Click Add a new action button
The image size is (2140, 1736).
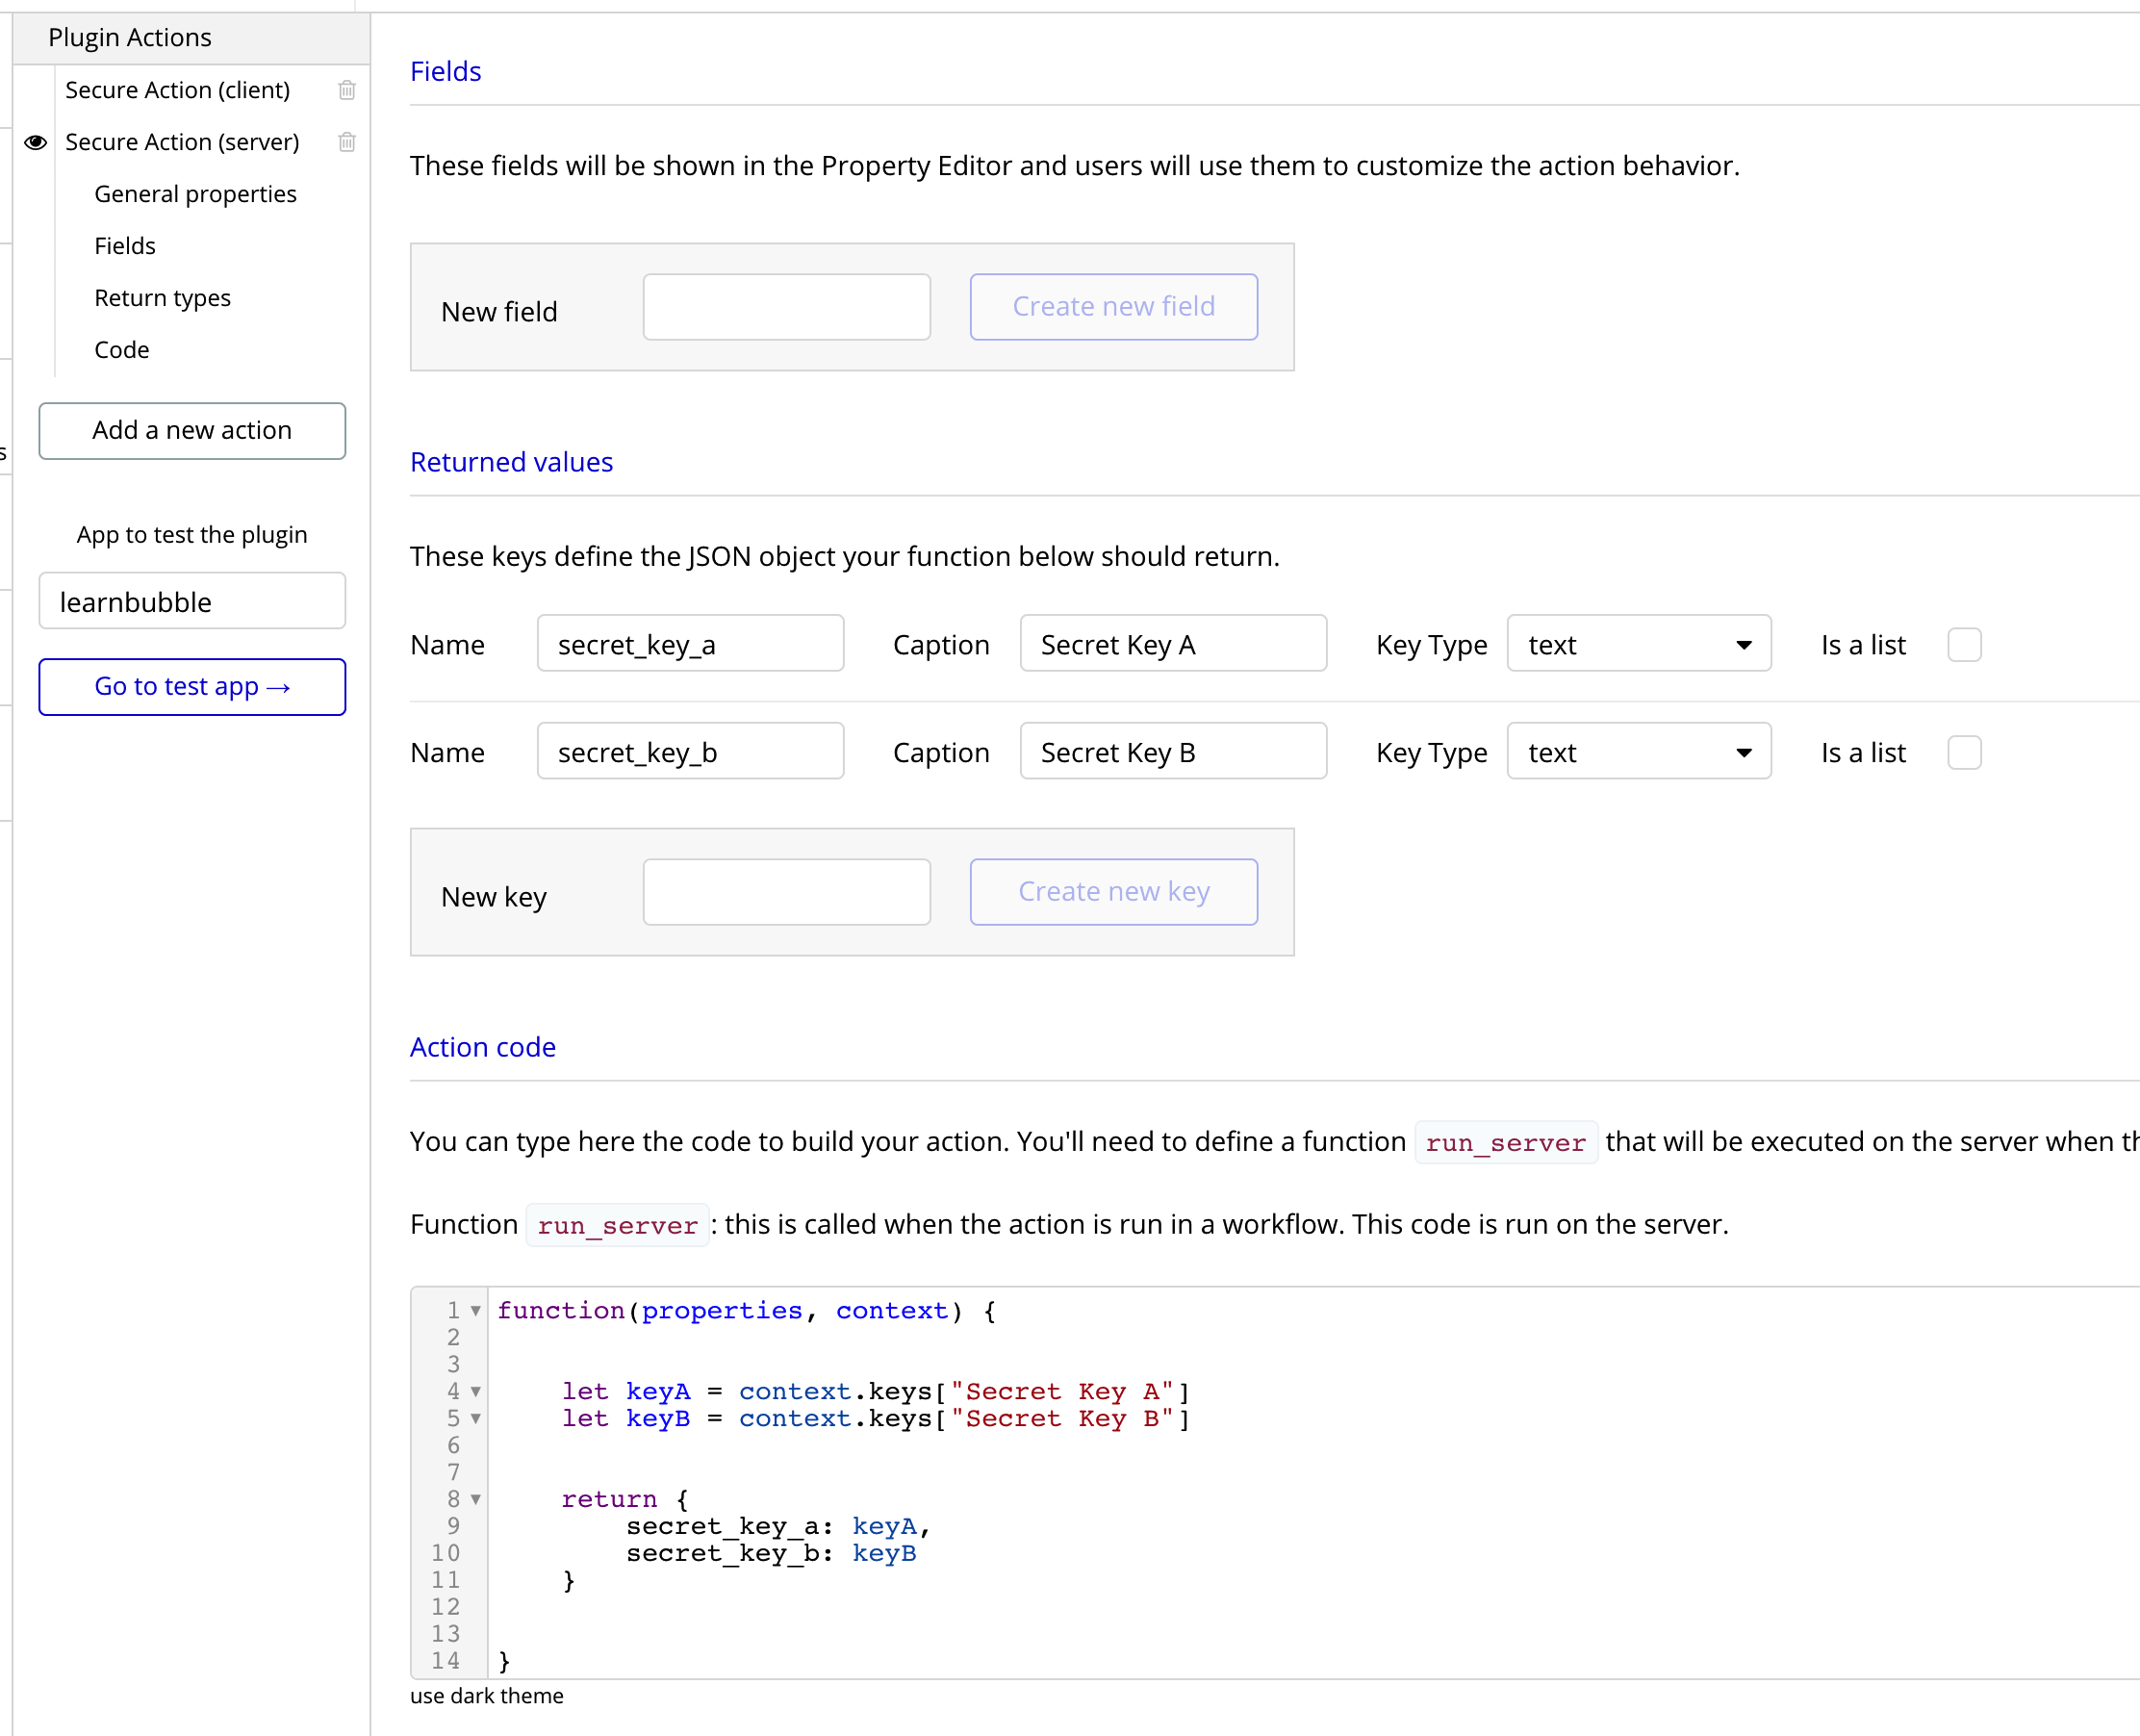pos(192,431)
